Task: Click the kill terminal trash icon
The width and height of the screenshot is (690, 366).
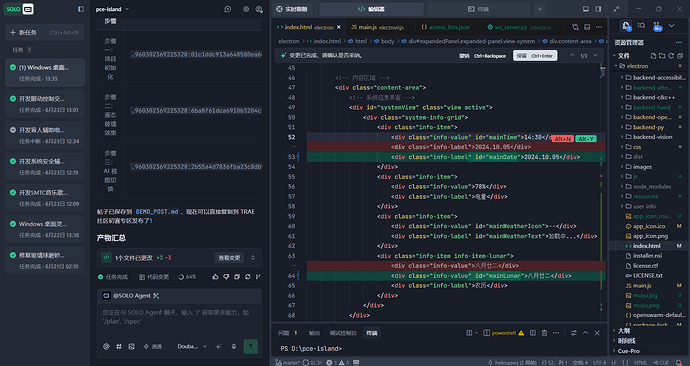Action: [x=544, y=333]
